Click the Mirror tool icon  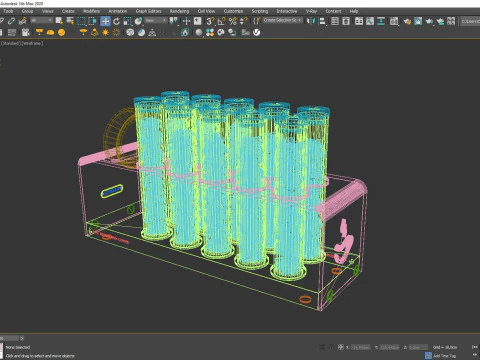tap(311, 21)
